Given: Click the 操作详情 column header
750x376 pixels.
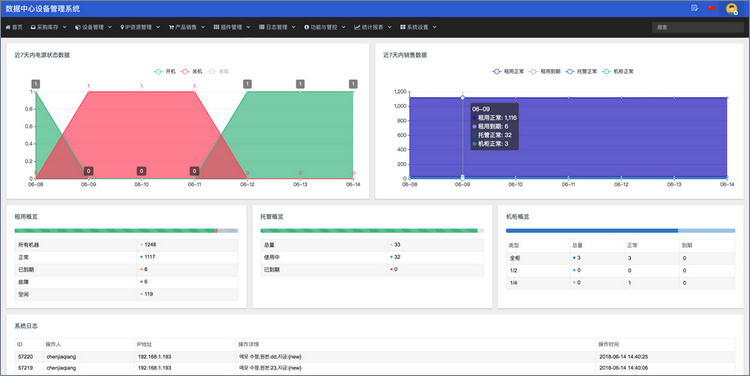Looking at the screenshot, I should [248, 344].
